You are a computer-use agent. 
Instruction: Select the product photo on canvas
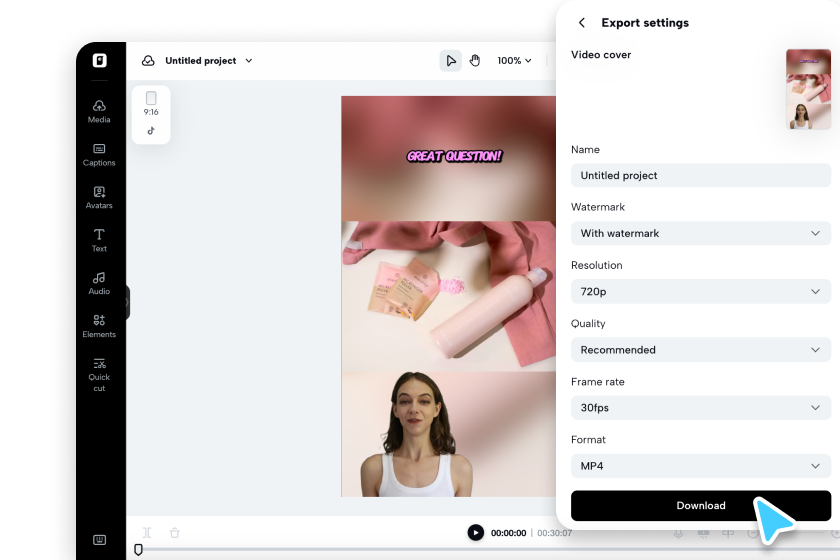tap(448, 296)
